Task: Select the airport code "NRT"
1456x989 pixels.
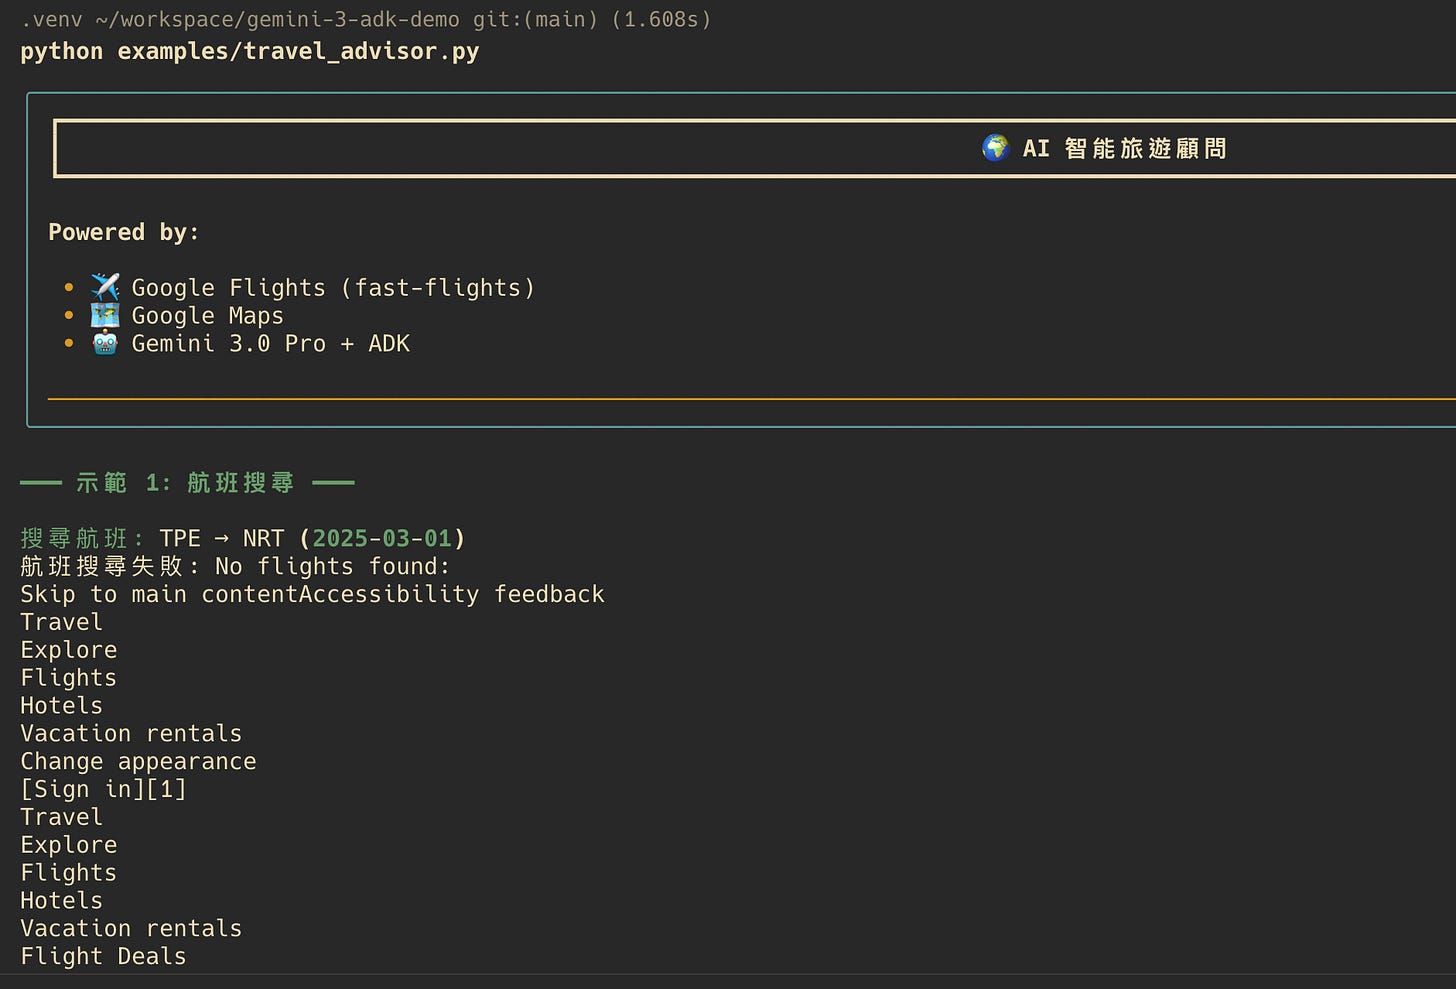Action: (x=264, y=538)
